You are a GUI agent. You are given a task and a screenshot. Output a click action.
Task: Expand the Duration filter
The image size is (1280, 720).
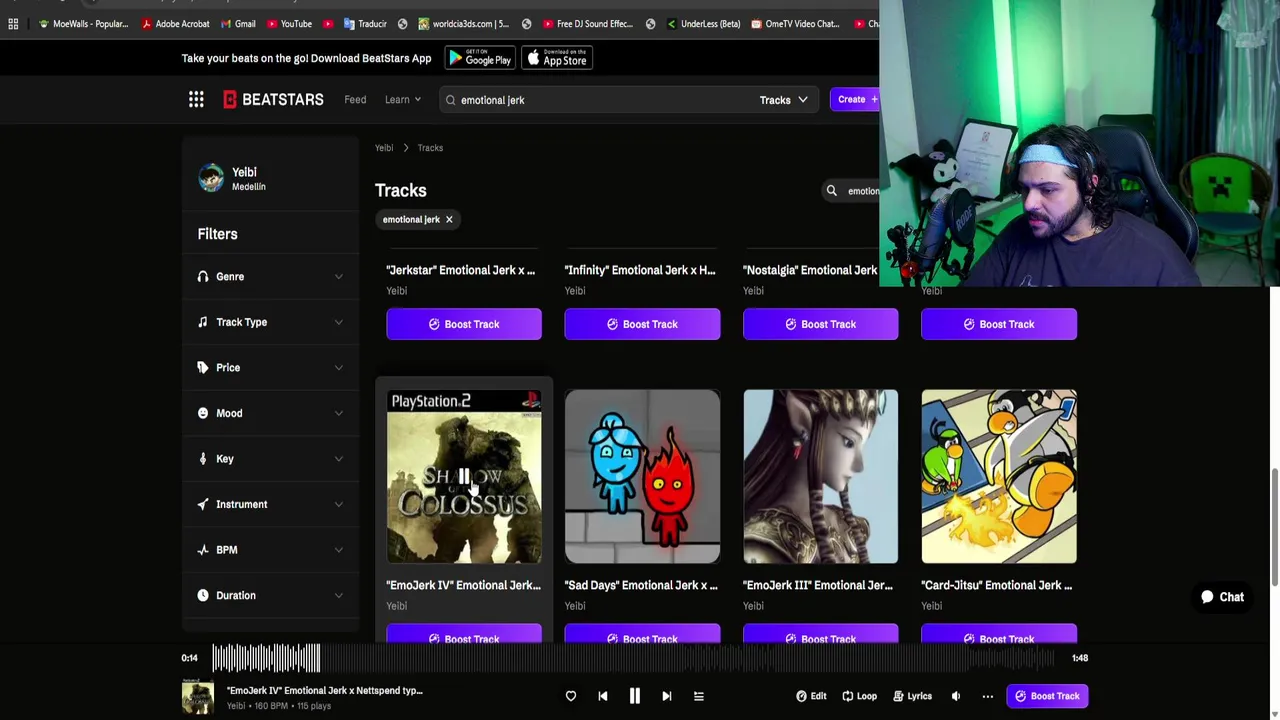click(270, 595)
